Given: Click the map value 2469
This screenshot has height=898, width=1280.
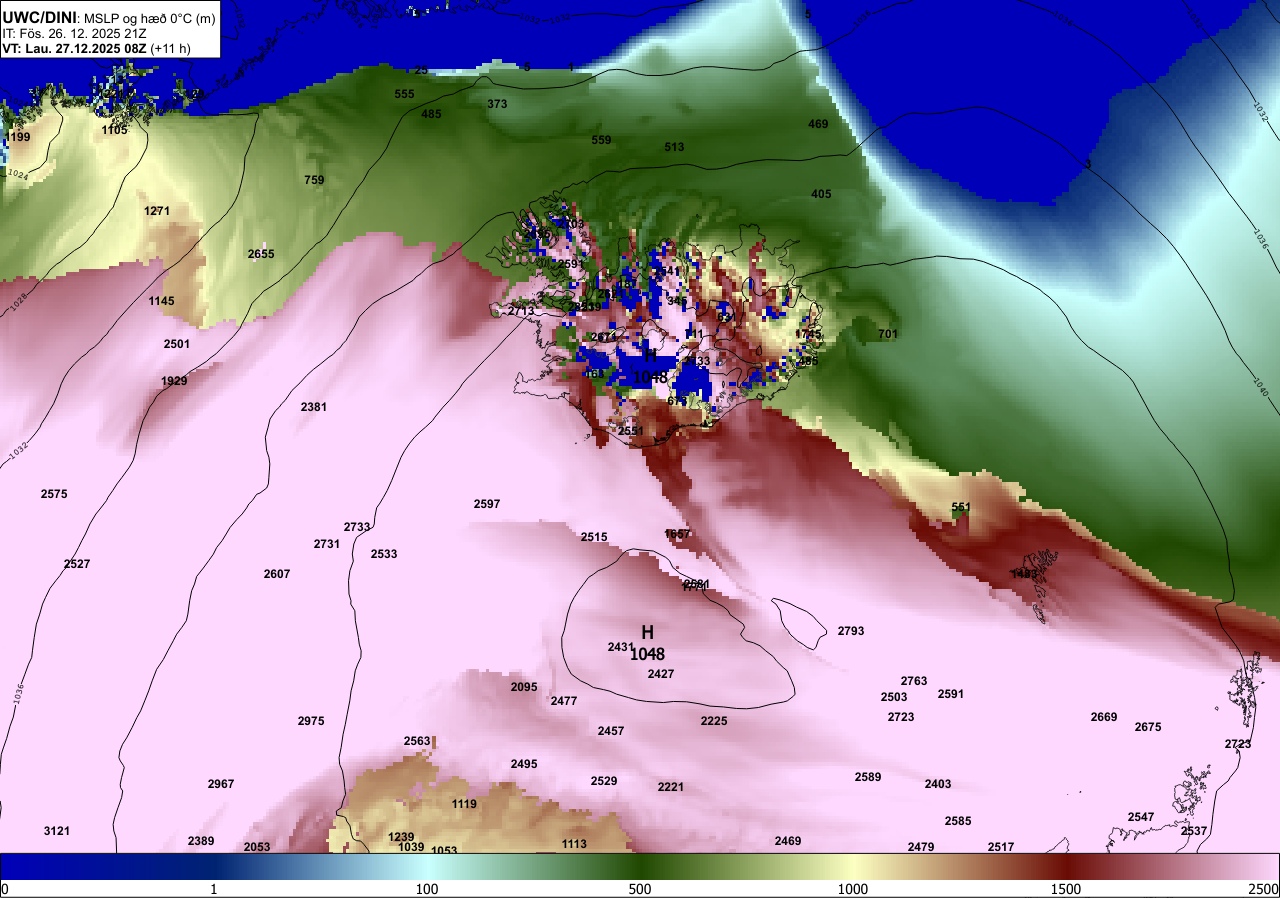Looking at the screenshot, I should tap(788, 841).
